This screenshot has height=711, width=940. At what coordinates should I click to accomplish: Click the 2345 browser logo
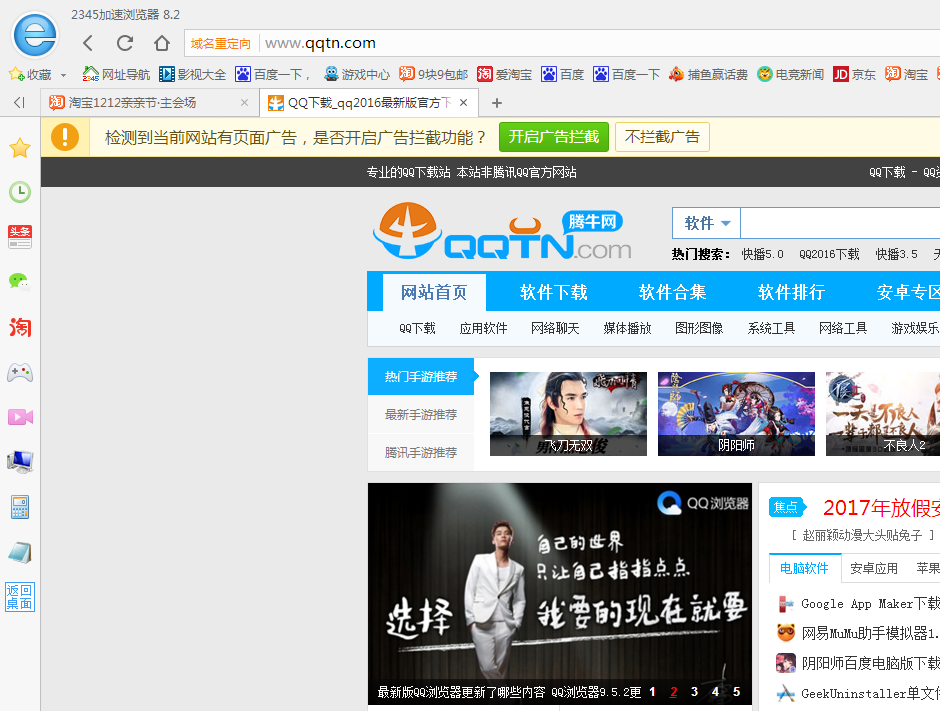[35, 35]
